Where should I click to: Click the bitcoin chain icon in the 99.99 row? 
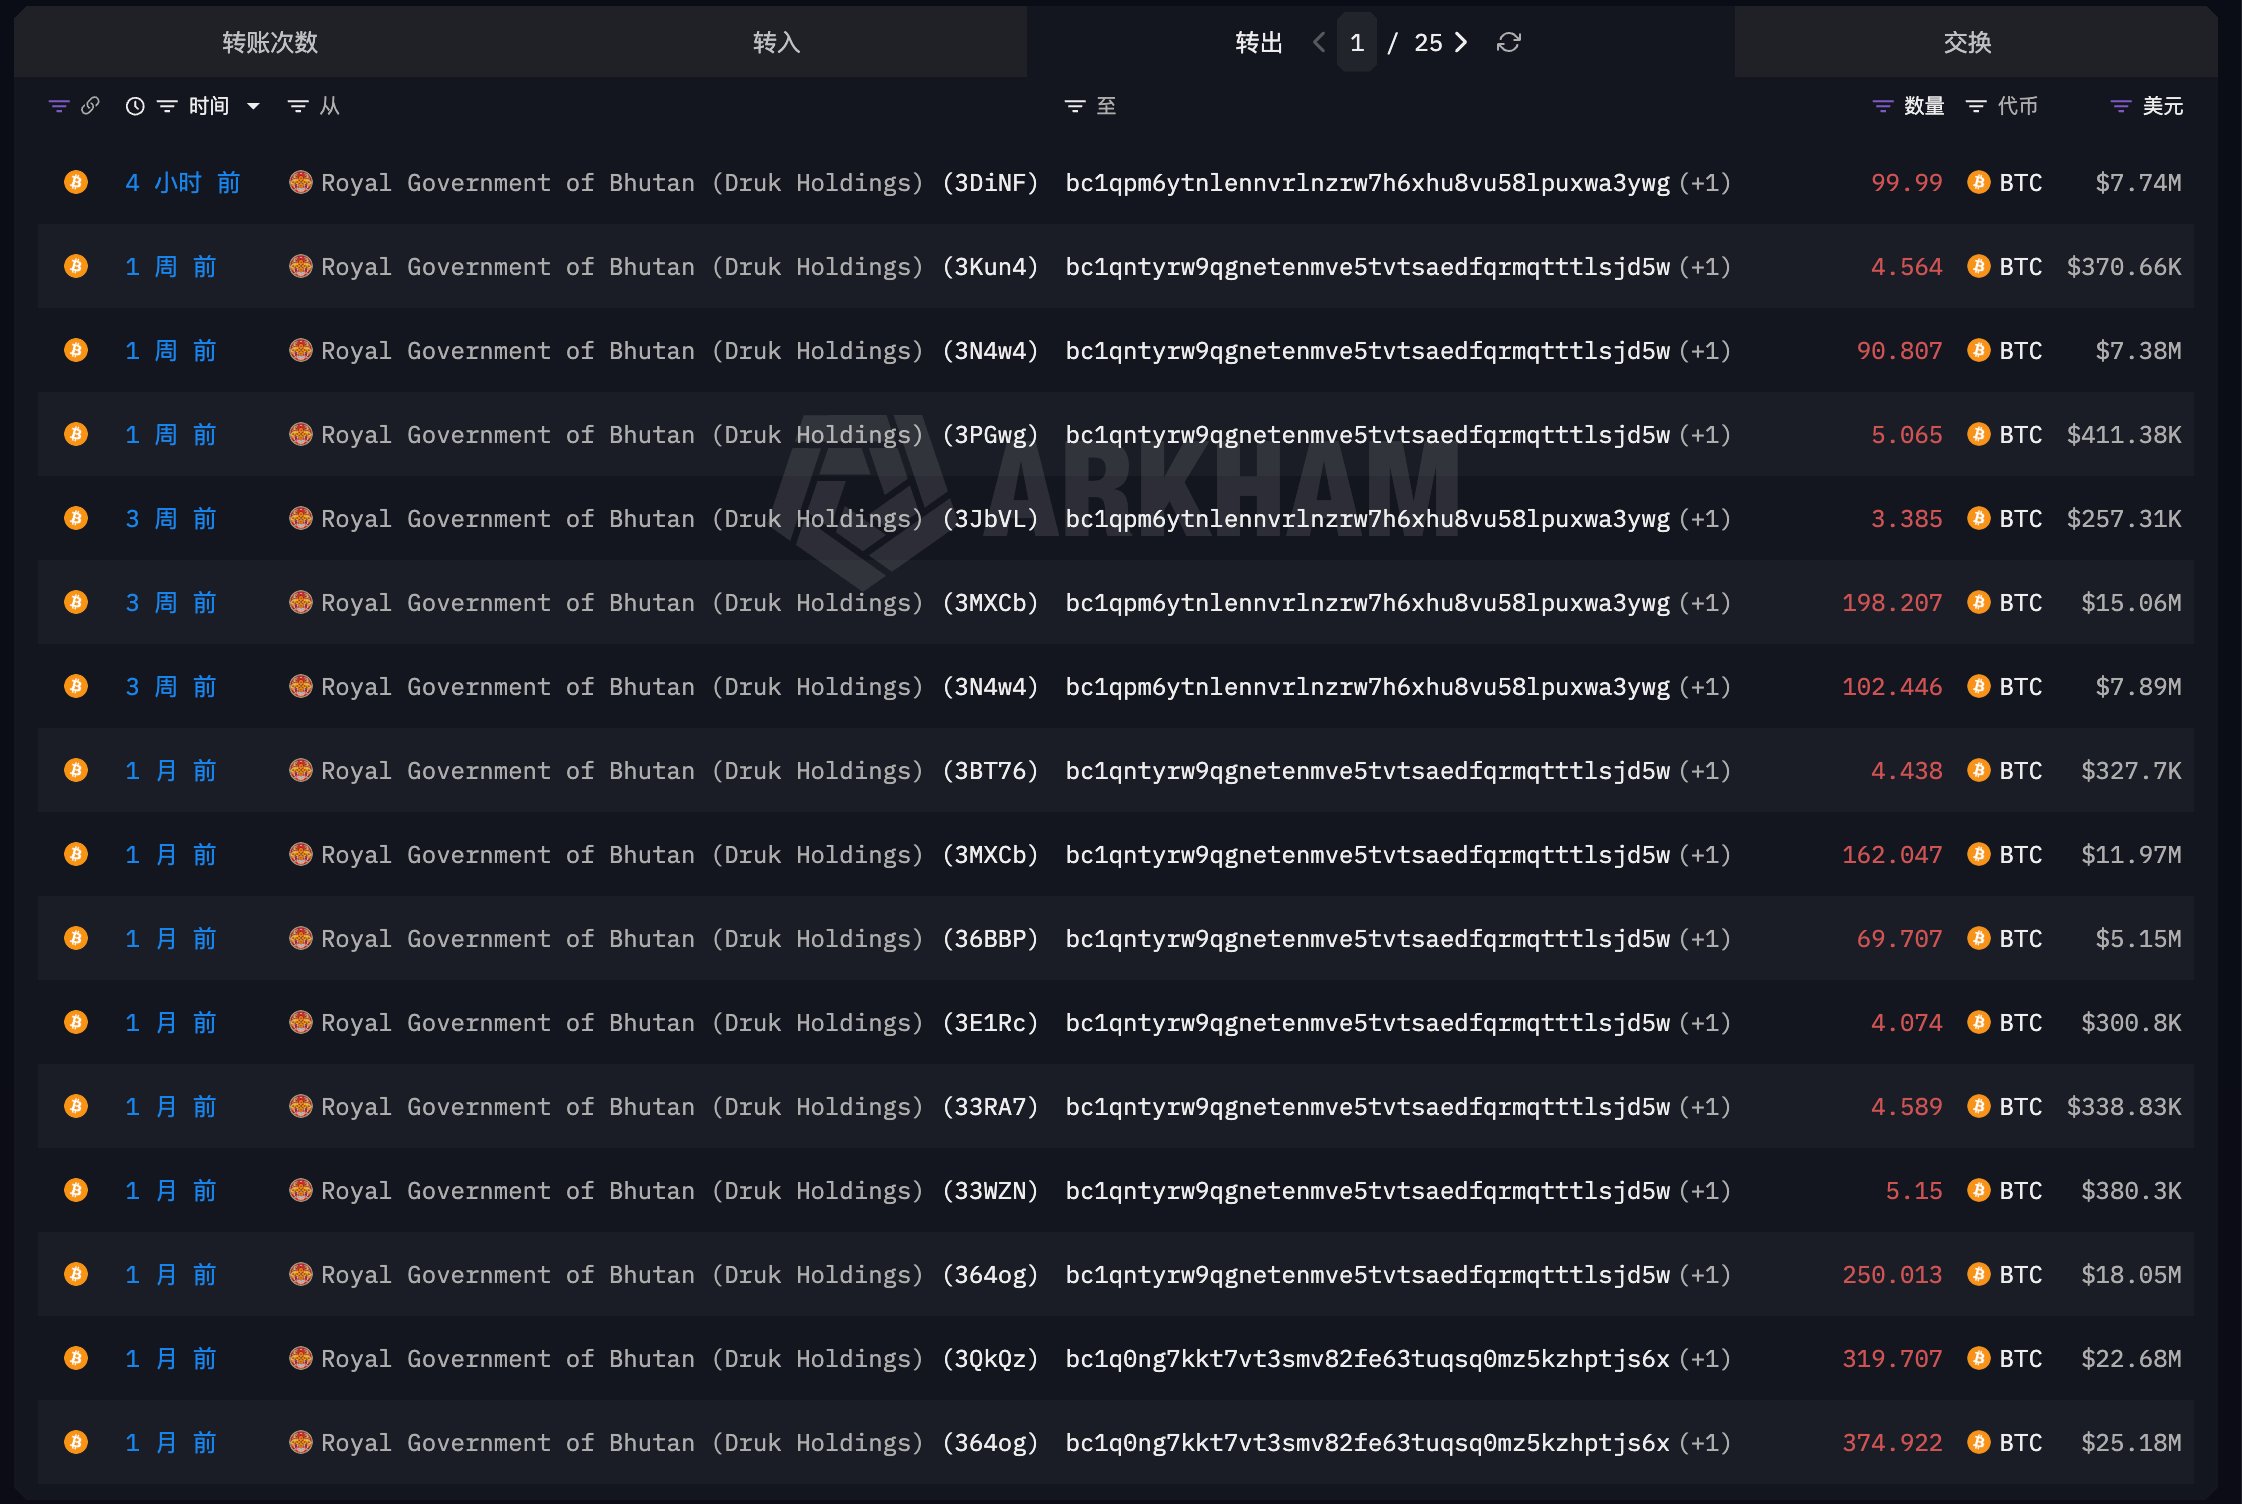pos(76,183)
